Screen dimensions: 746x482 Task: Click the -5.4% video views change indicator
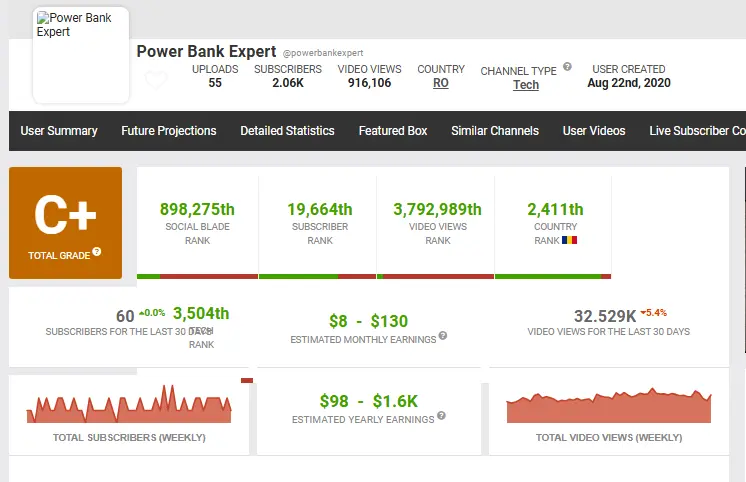(654, 313)
